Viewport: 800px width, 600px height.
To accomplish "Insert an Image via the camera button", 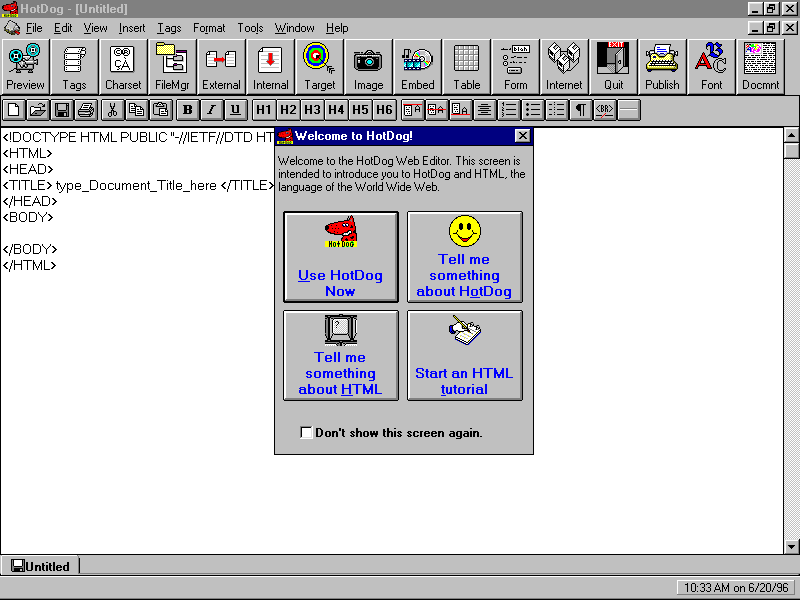I will tap(368, 67).
